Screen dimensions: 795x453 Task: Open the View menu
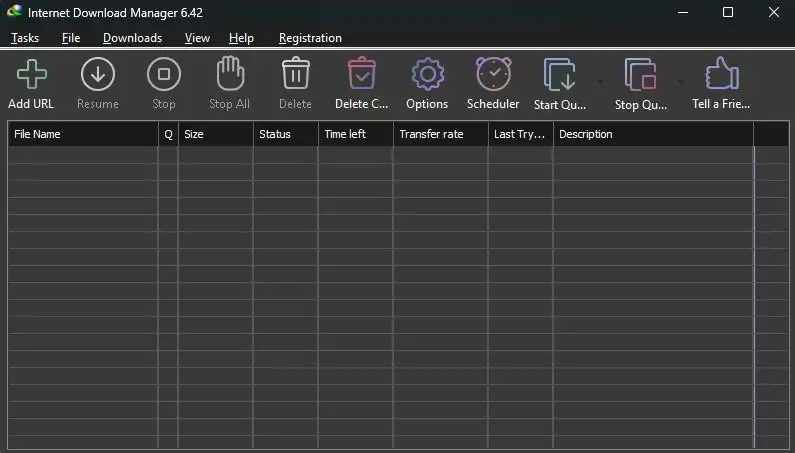[197, 38]
